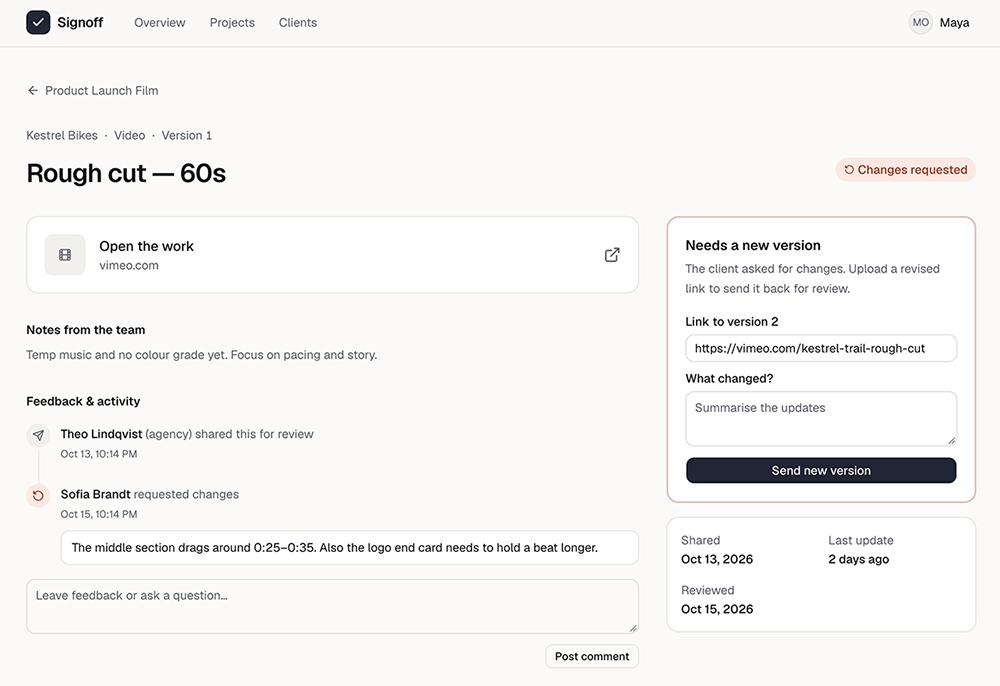Click the Post comment button
The height and width of the screenshot is (686, 1000).
point(592,656)
